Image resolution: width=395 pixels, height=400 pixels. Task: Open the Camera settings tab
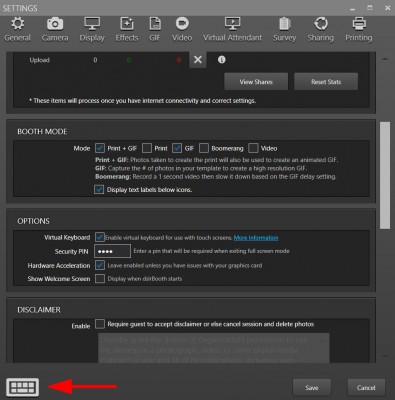pyautogui.click(x=55, y=30)
